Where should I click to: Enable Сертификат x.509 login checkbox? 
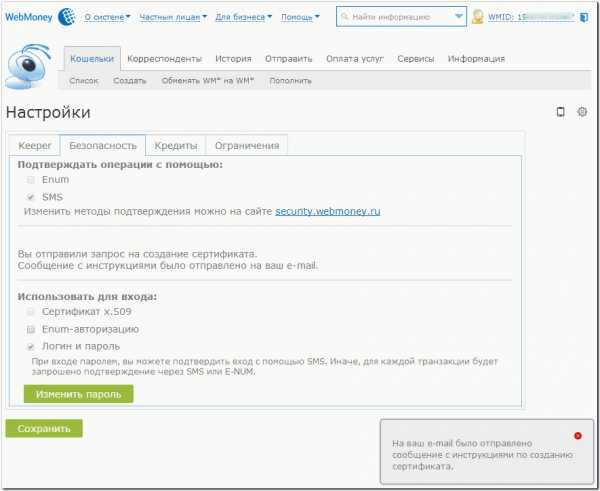point(31,312)
